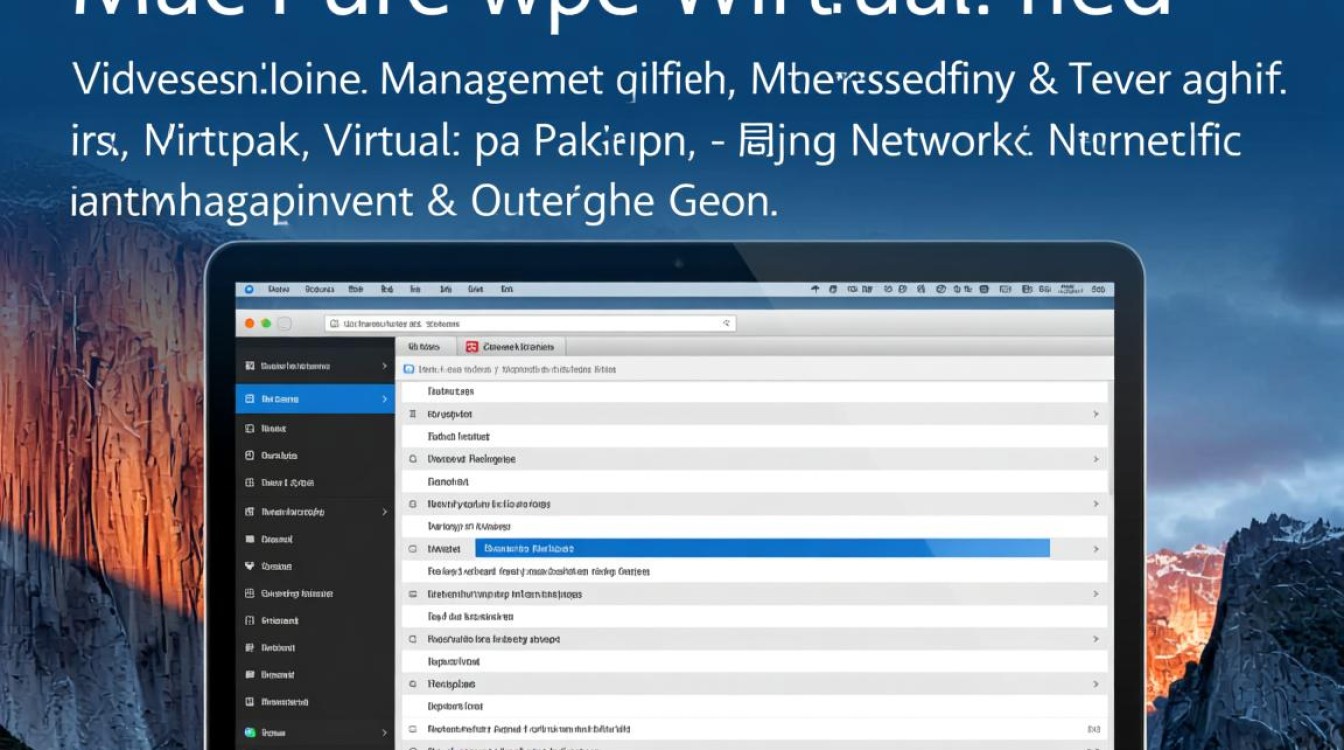
Task: Click the red icon on the second tab
Action: 472,346
